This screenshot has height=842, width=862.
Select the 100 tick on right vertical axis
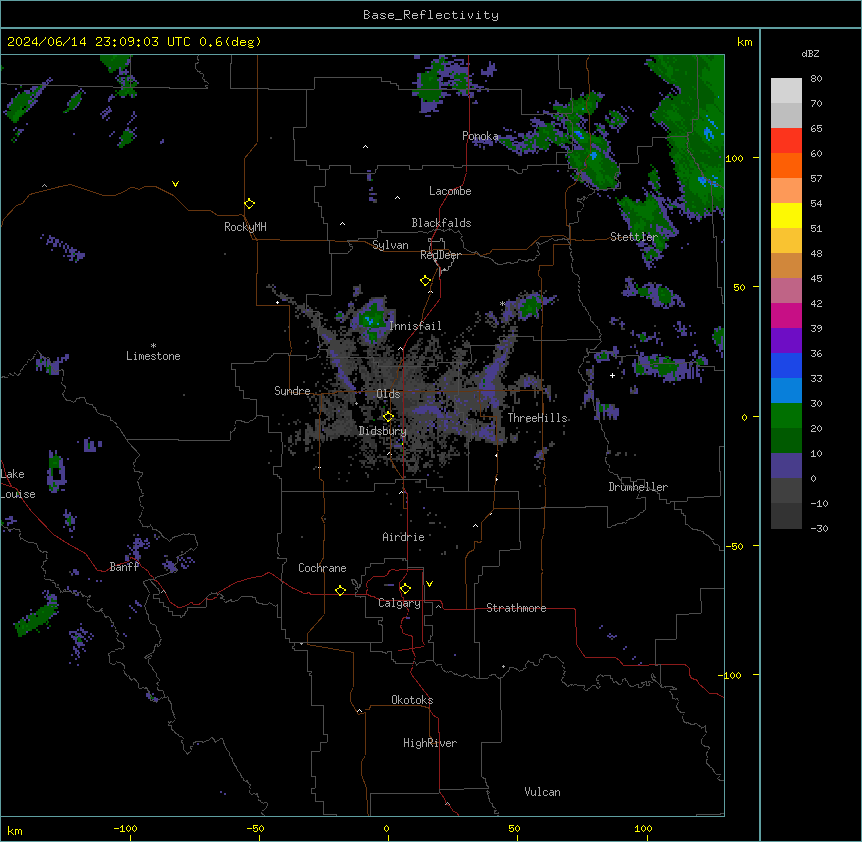734,158
